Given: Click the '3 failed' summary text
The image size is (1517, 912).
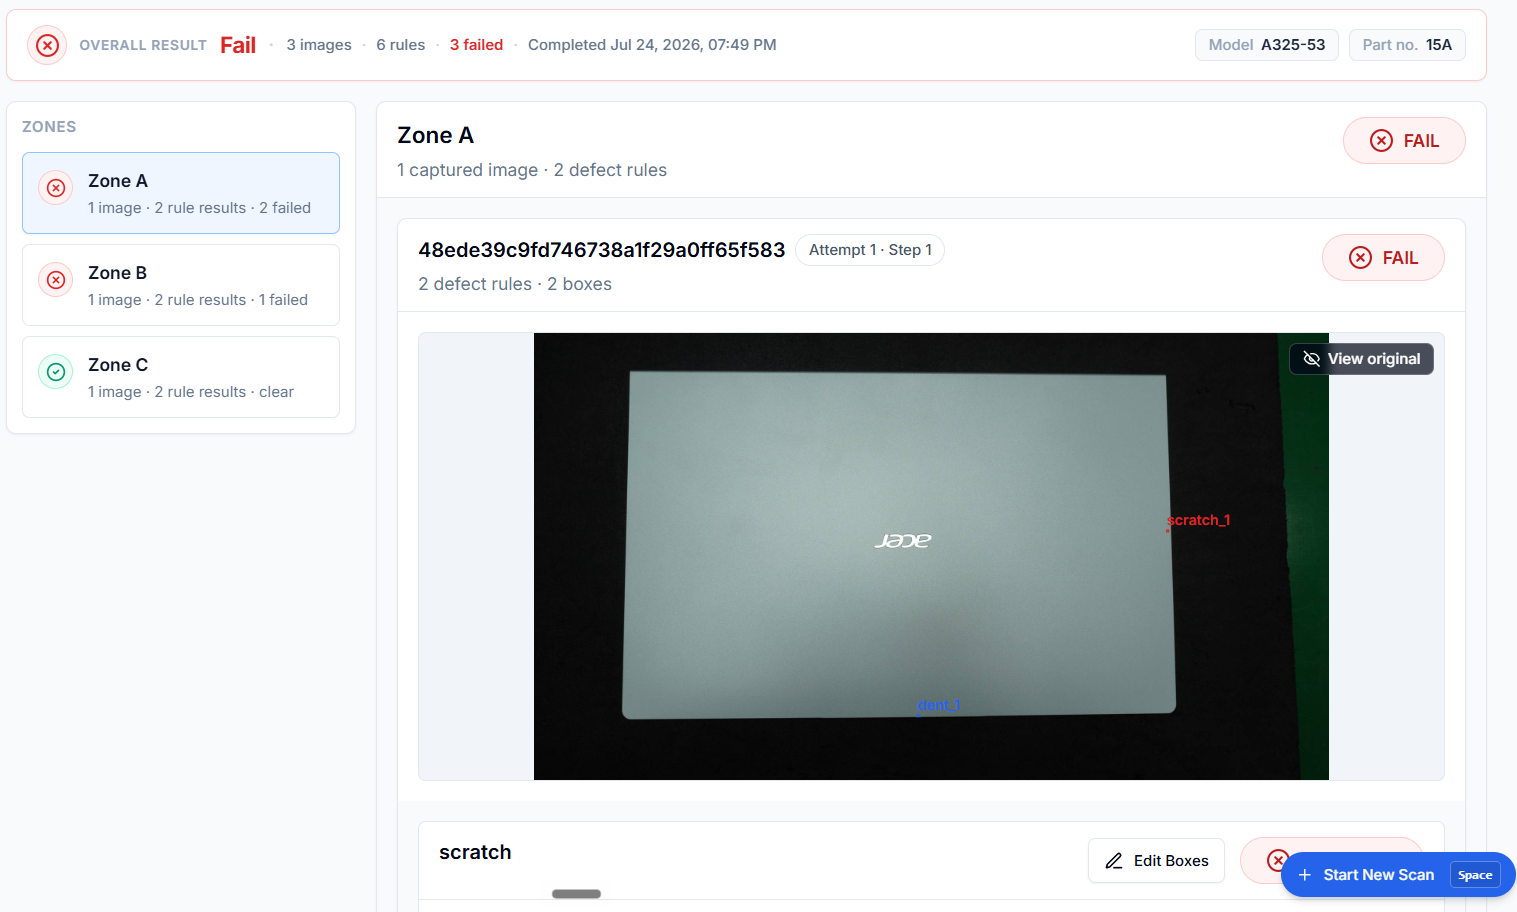Looking at the screenshot, I should point(476,45).
